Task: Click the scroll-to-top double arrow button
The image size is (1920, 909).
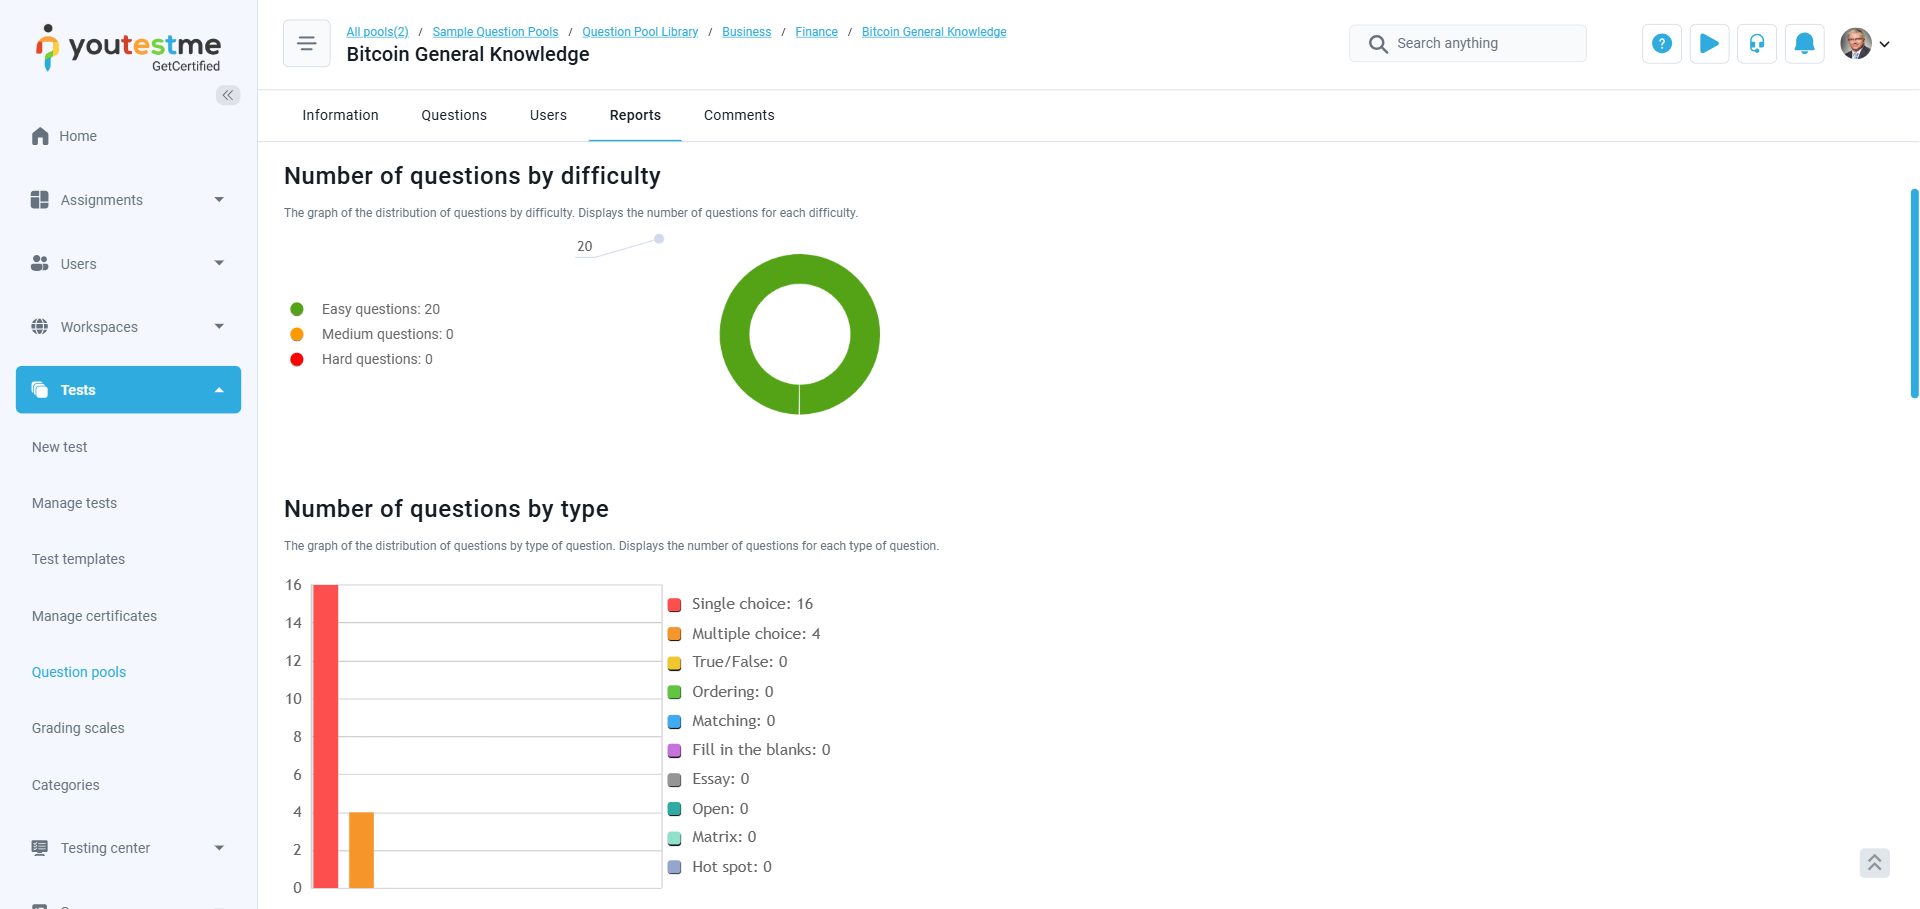Action: point(1875,862)
